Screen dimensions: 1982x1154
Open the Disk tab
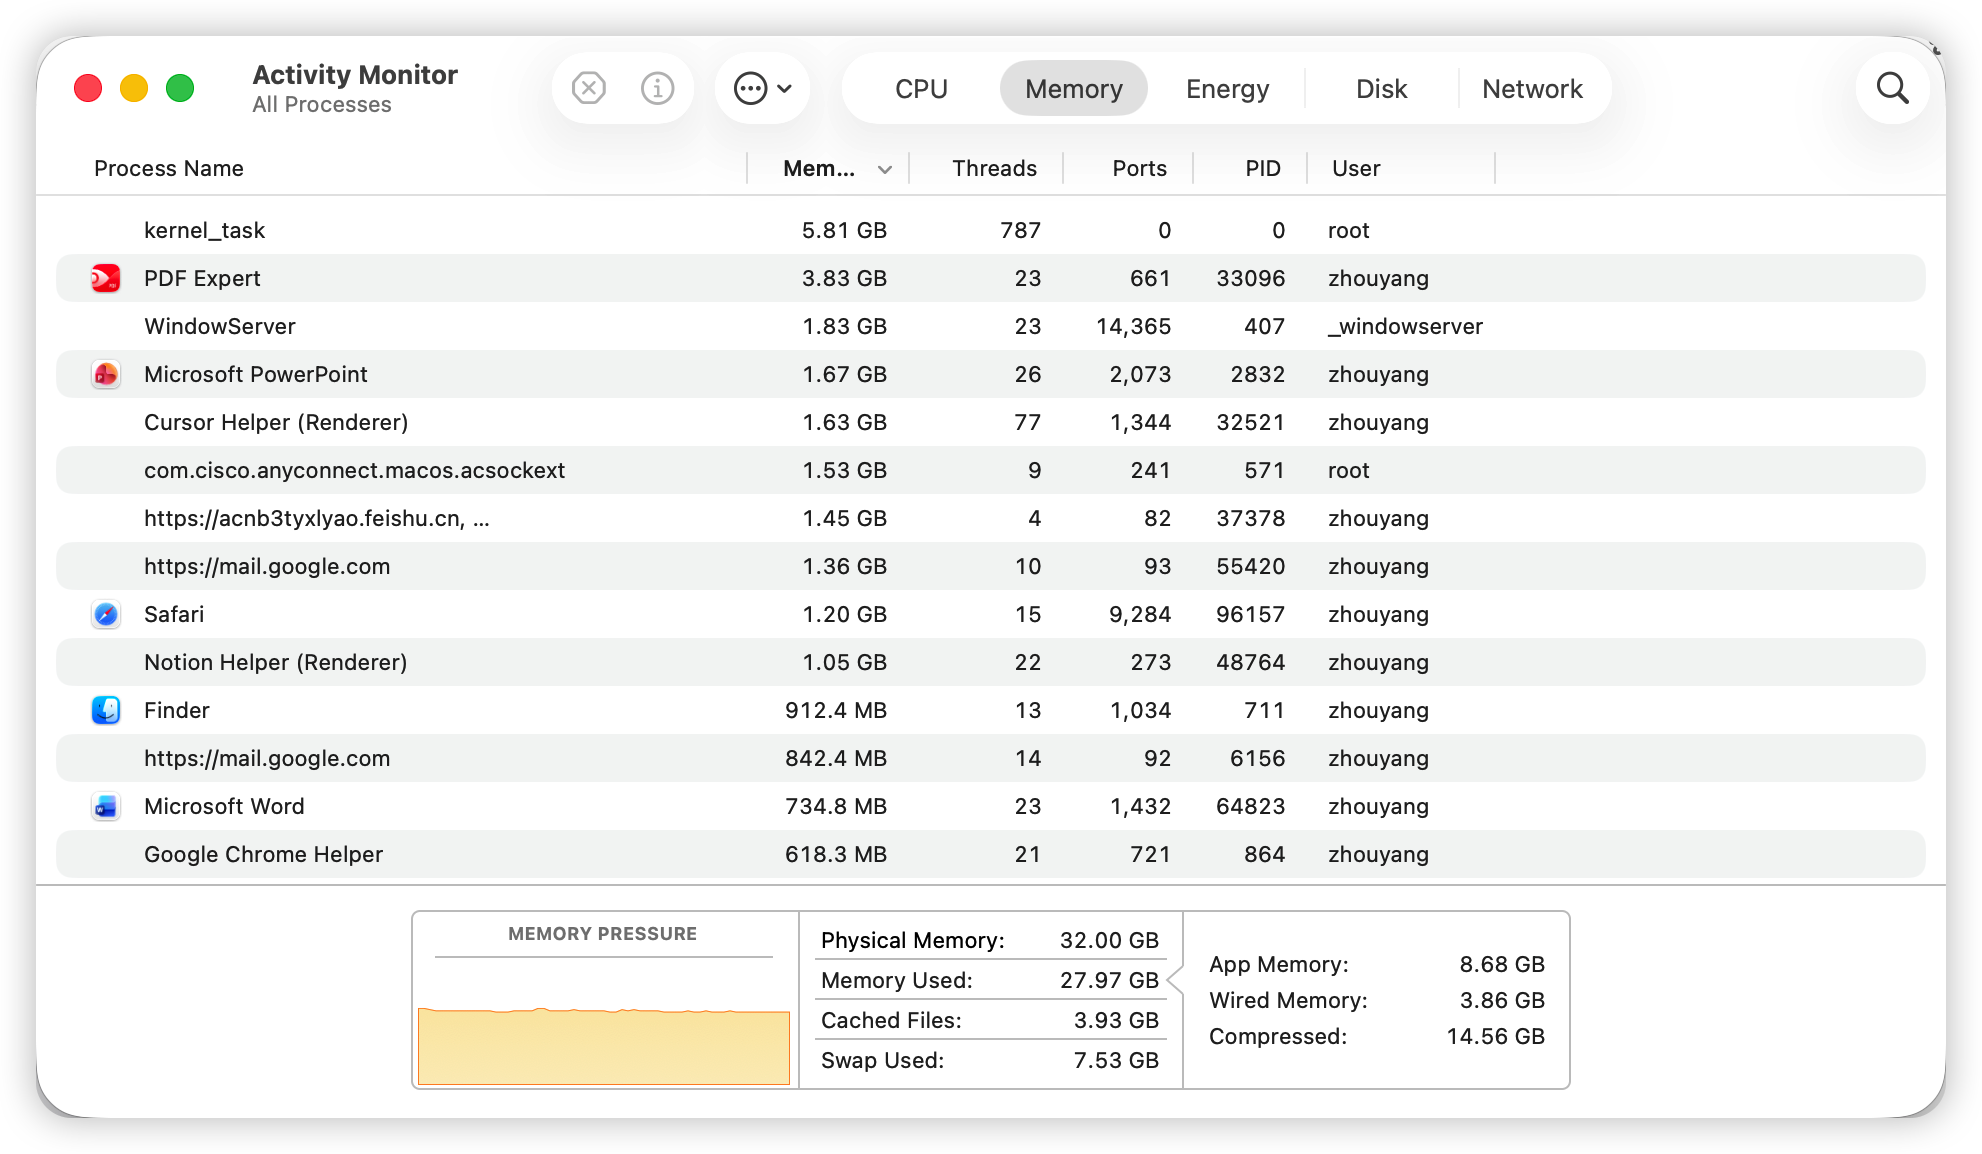(1381, 88)
